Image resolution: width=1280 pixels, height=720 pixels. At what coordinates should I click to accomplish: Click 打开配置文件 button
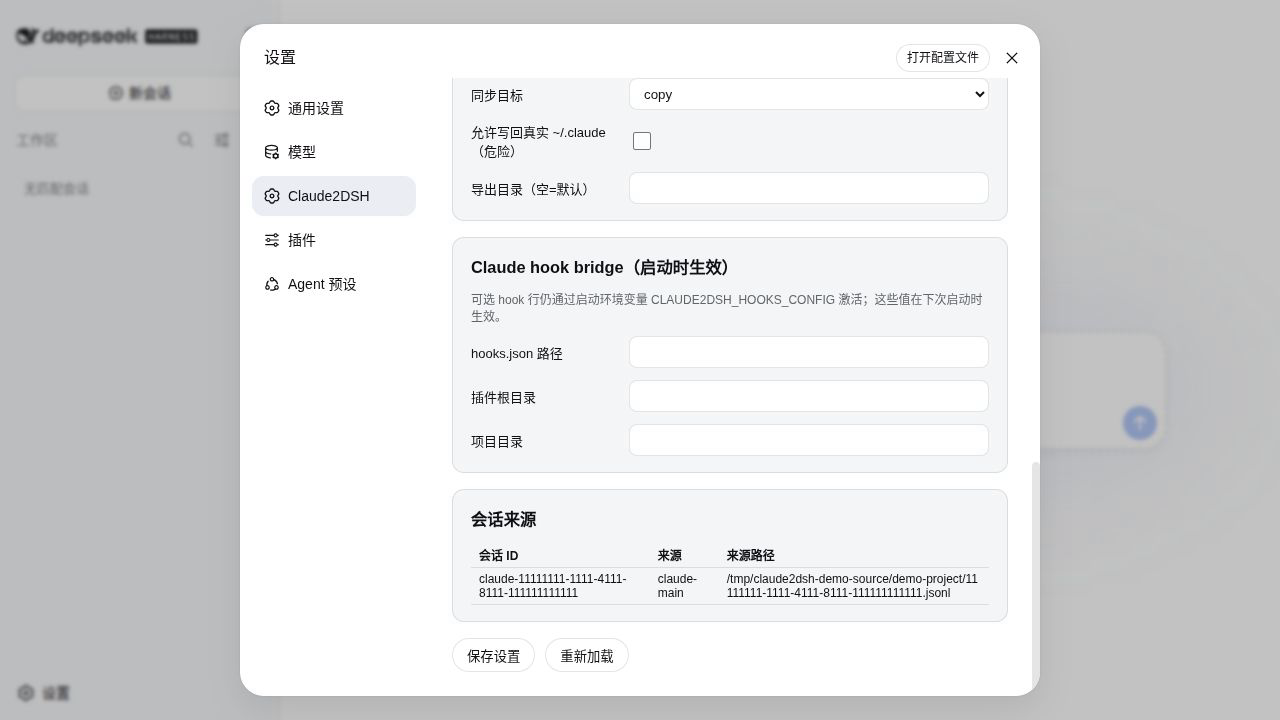[x=943, y=58]
